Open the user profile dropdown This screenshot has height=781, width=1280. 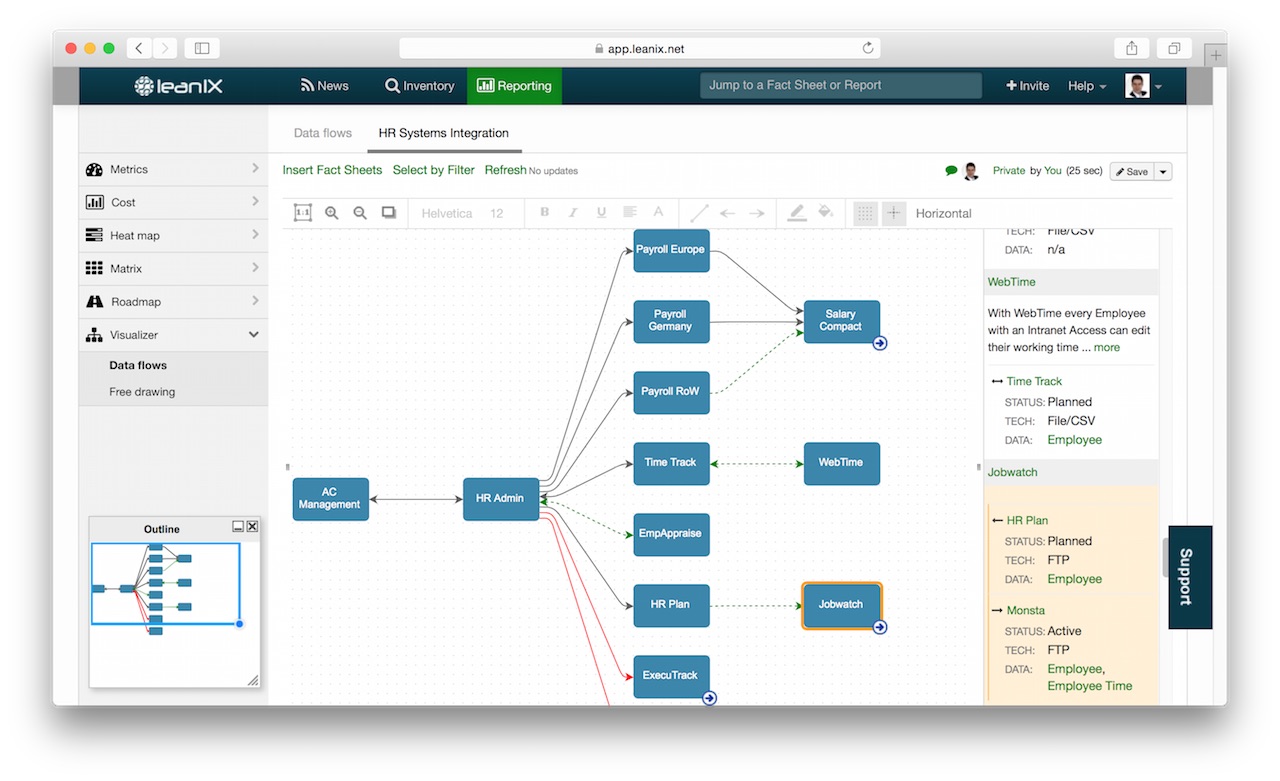coord(1143,86)
